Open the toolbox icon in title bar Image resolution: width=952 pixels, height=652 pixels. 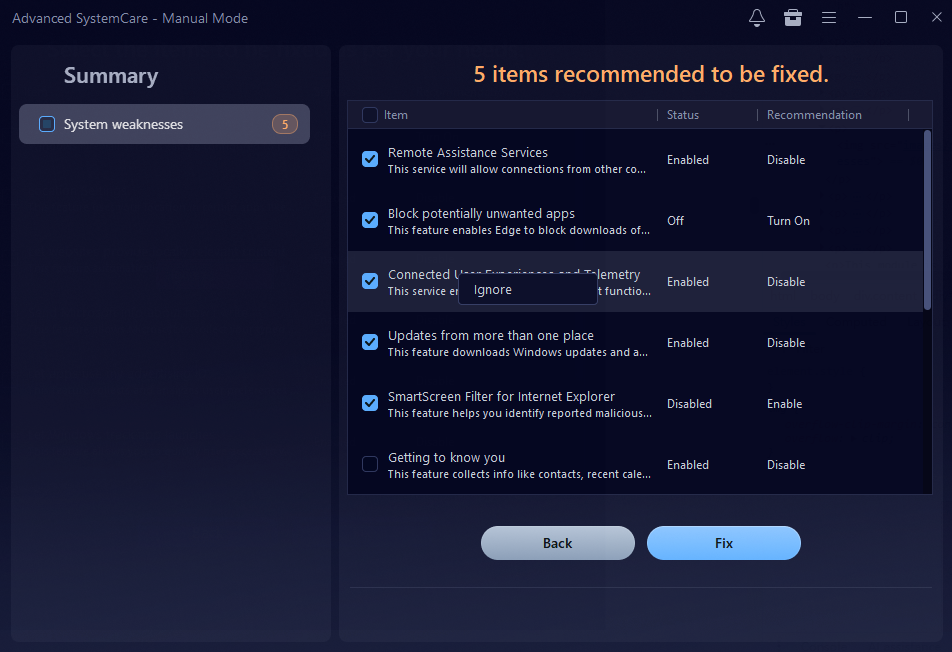pyautogui.click(x=793, y=18)
